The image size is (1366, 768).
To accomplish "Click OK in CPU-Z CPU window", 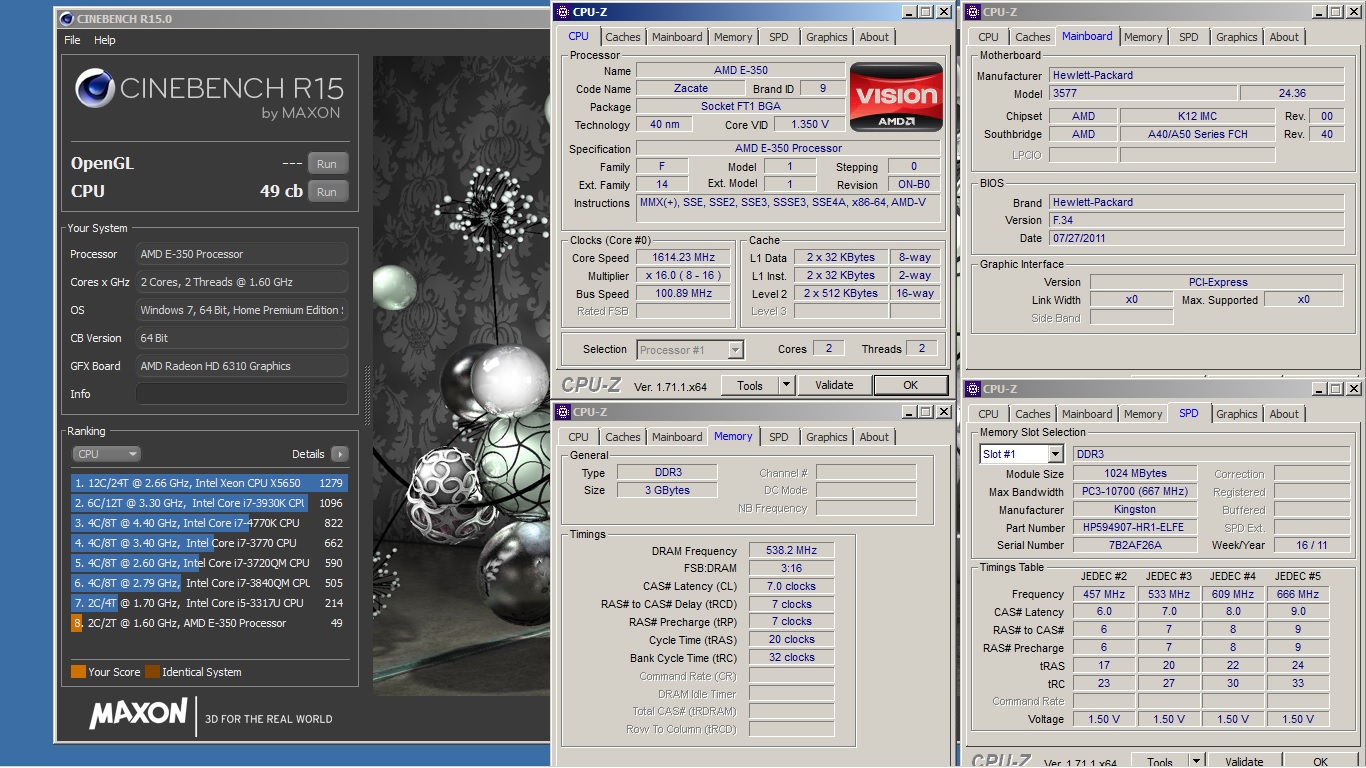I will tap(910, 385).
